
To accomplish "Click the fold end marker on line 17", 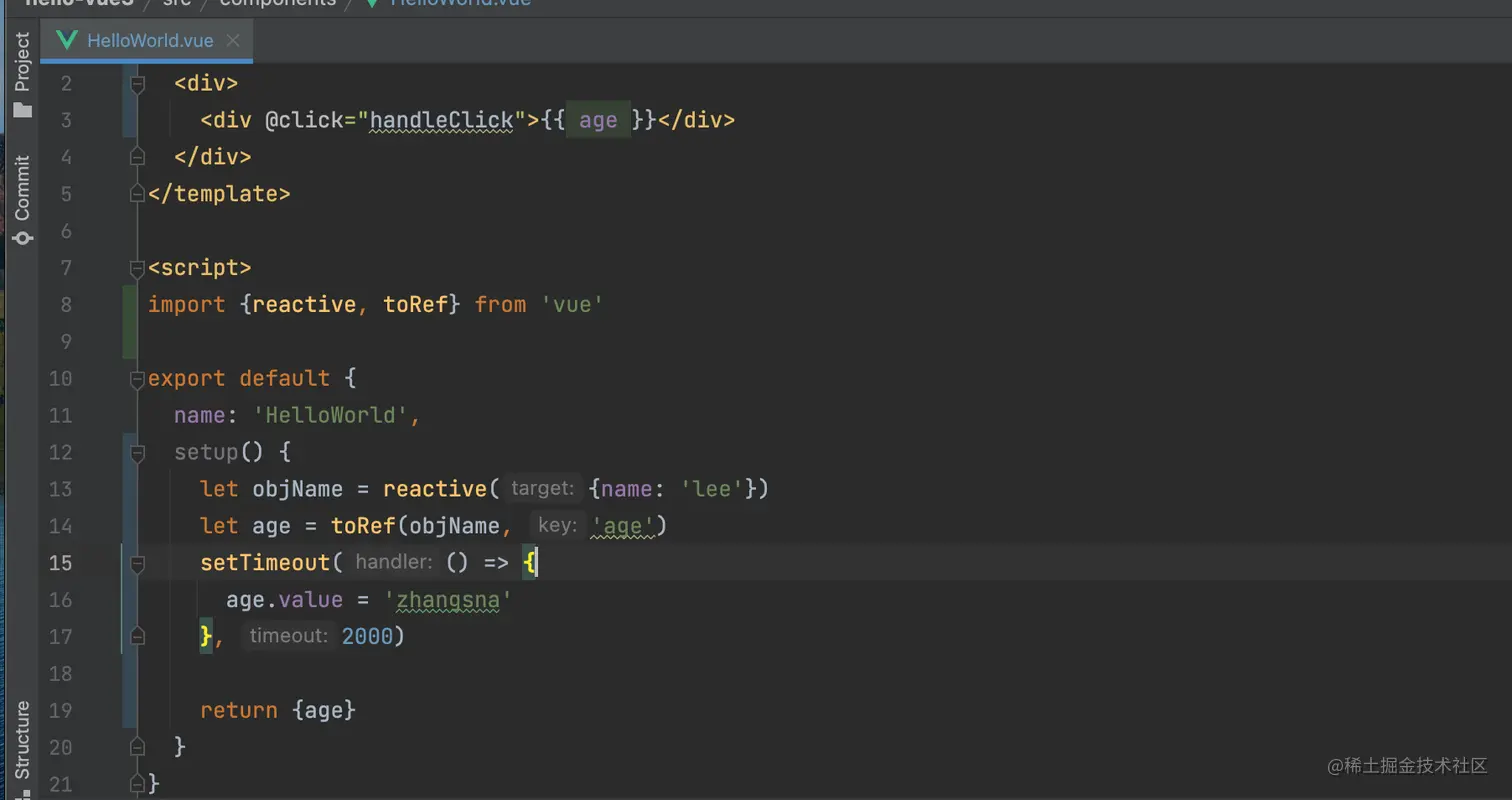I will (x=138, y=637).
